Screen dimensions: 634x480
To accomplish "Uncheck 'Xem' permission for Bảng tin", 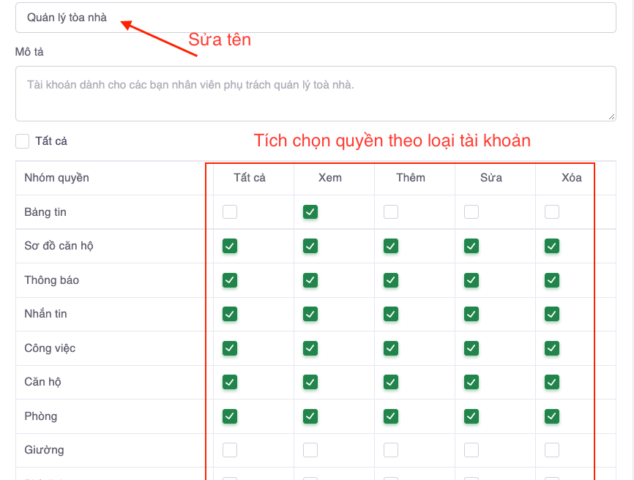I will (x=310, y=212).
